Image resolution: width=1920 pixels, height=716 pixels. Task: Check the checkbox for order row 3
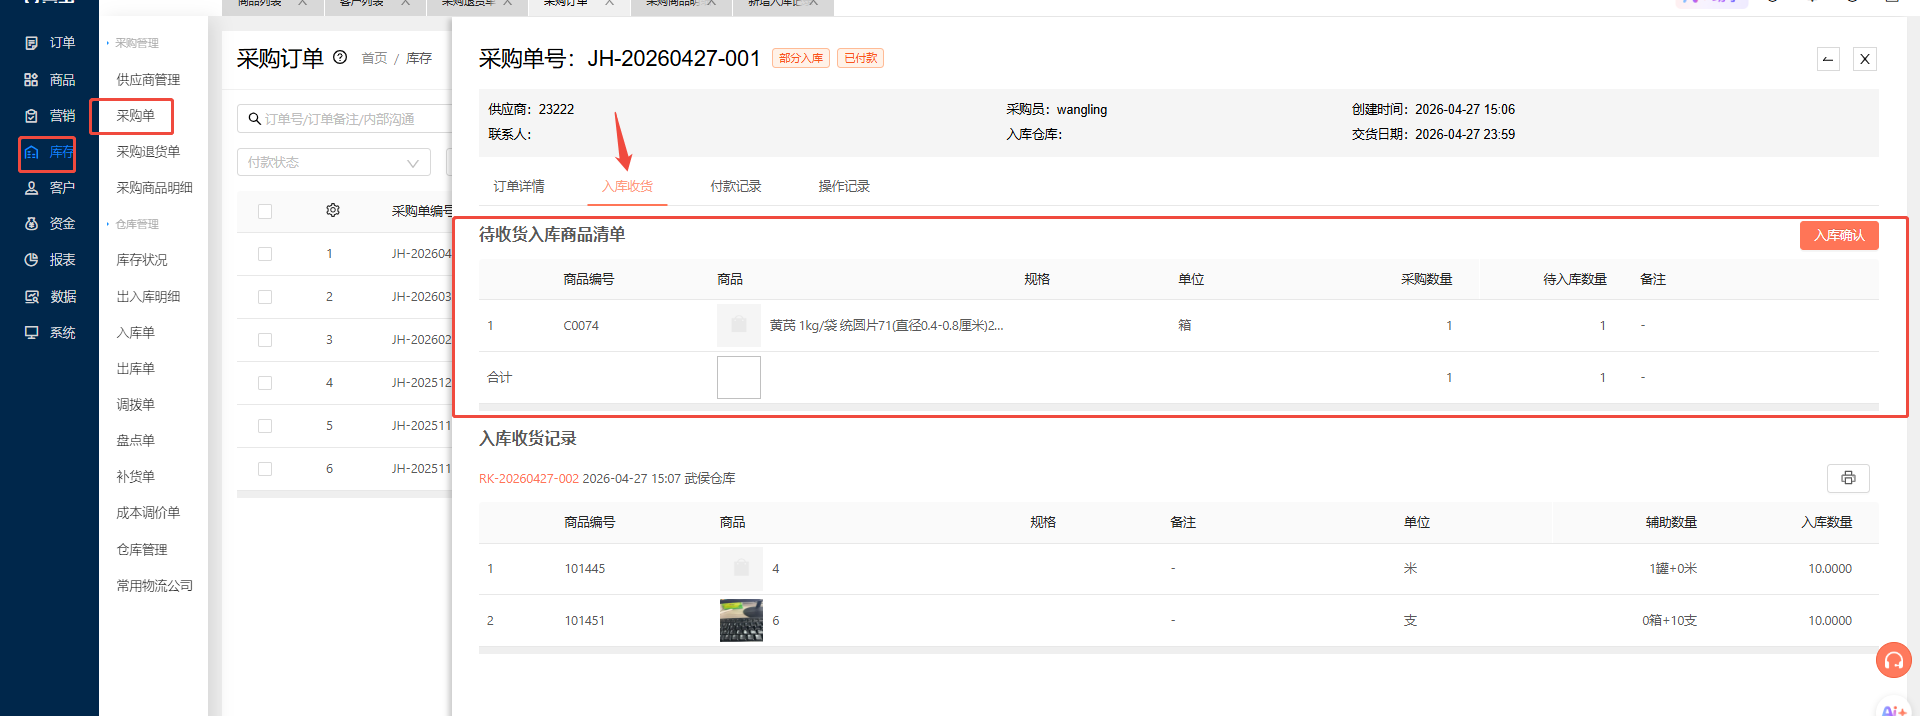(265, 340)
